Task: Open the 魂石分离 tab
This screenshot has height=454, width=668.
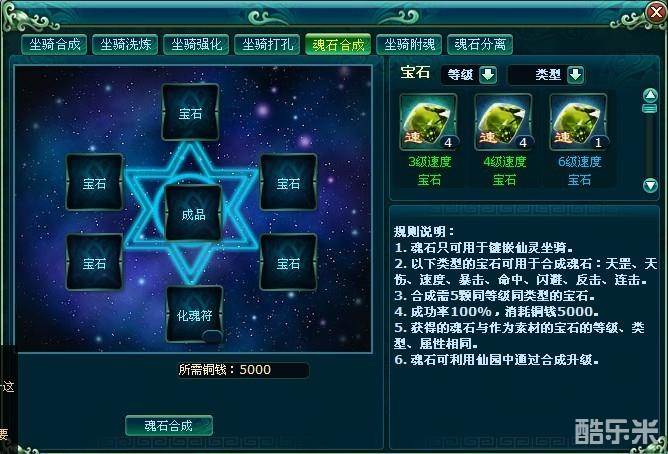Action: [480, 44]
